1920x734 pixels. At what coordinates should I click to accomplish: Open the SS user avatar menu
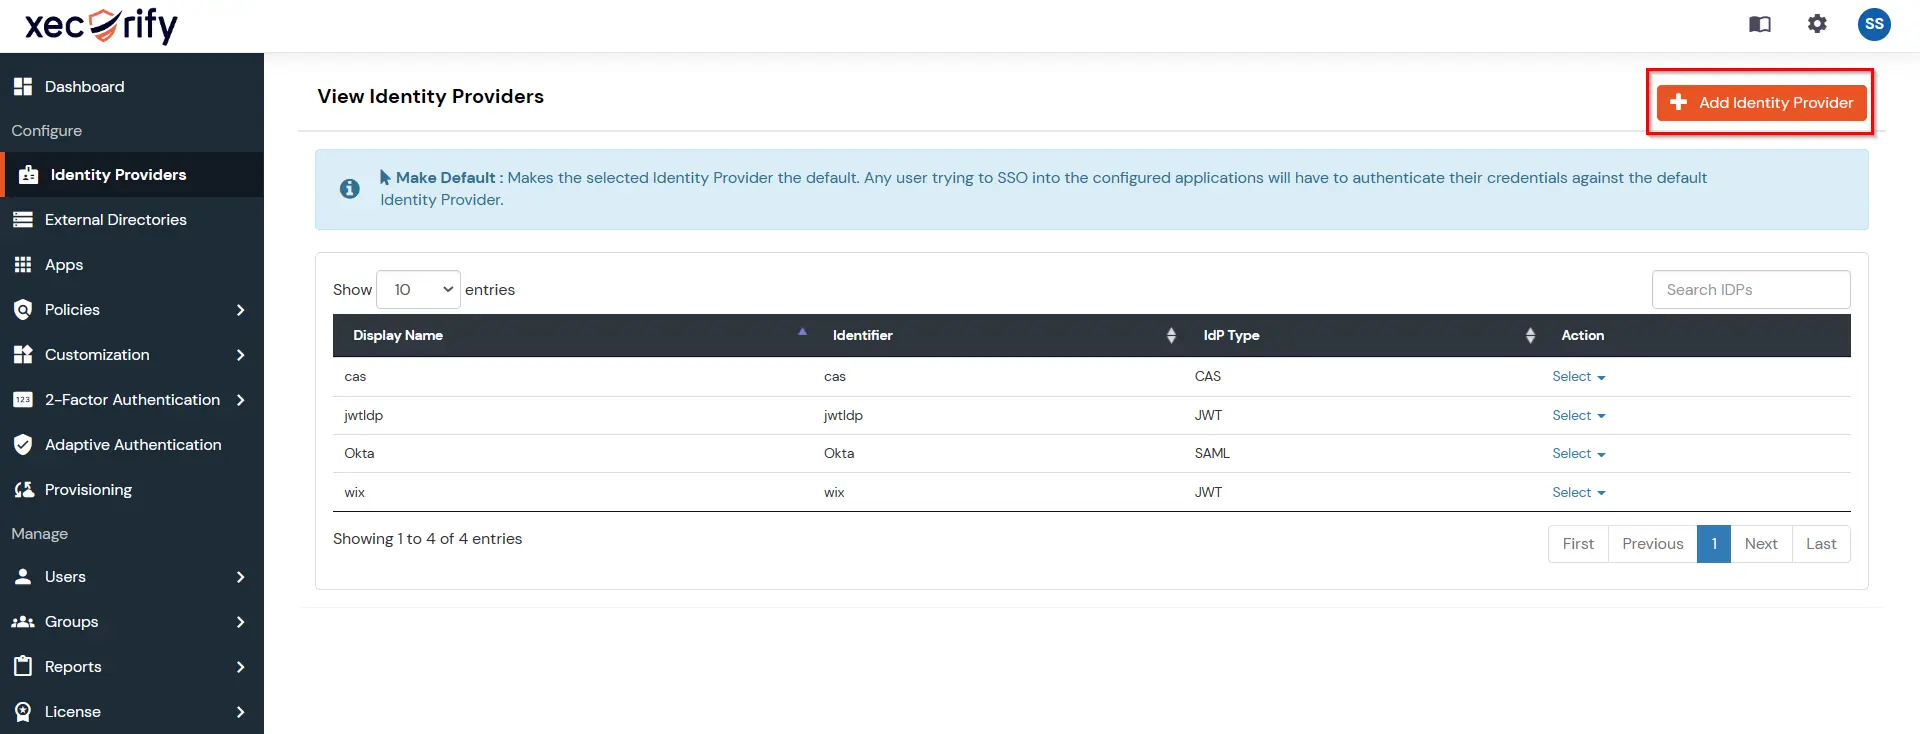click(1874, 24)
